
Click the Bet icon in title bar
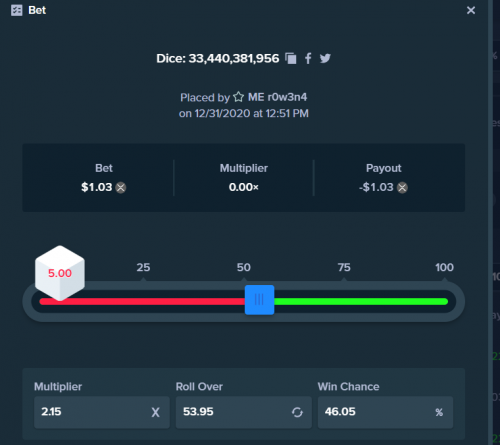(17, 10)
